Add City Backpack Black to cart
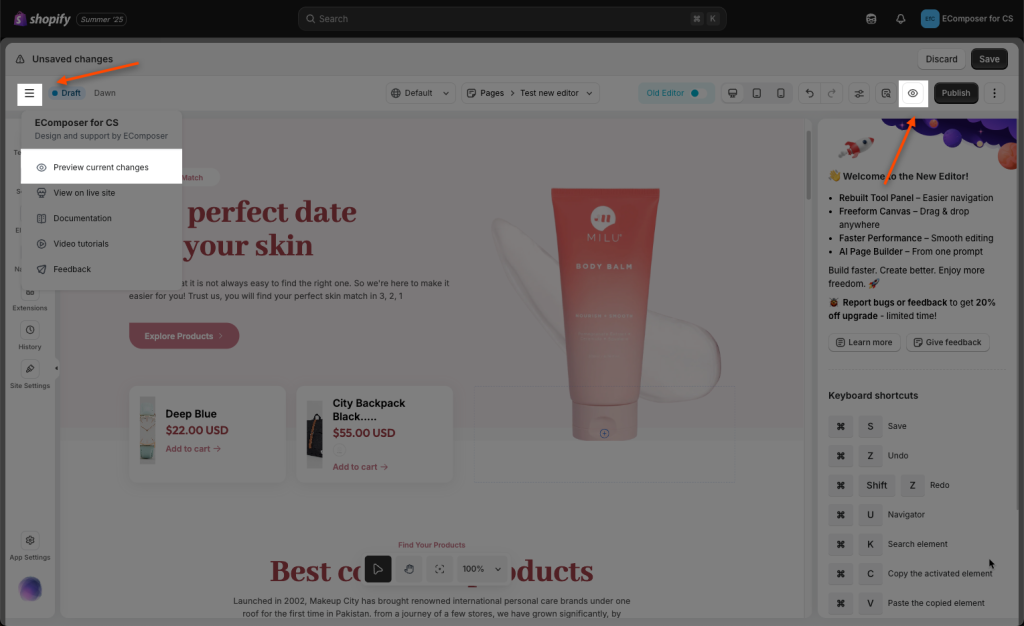 pos(360,467)
